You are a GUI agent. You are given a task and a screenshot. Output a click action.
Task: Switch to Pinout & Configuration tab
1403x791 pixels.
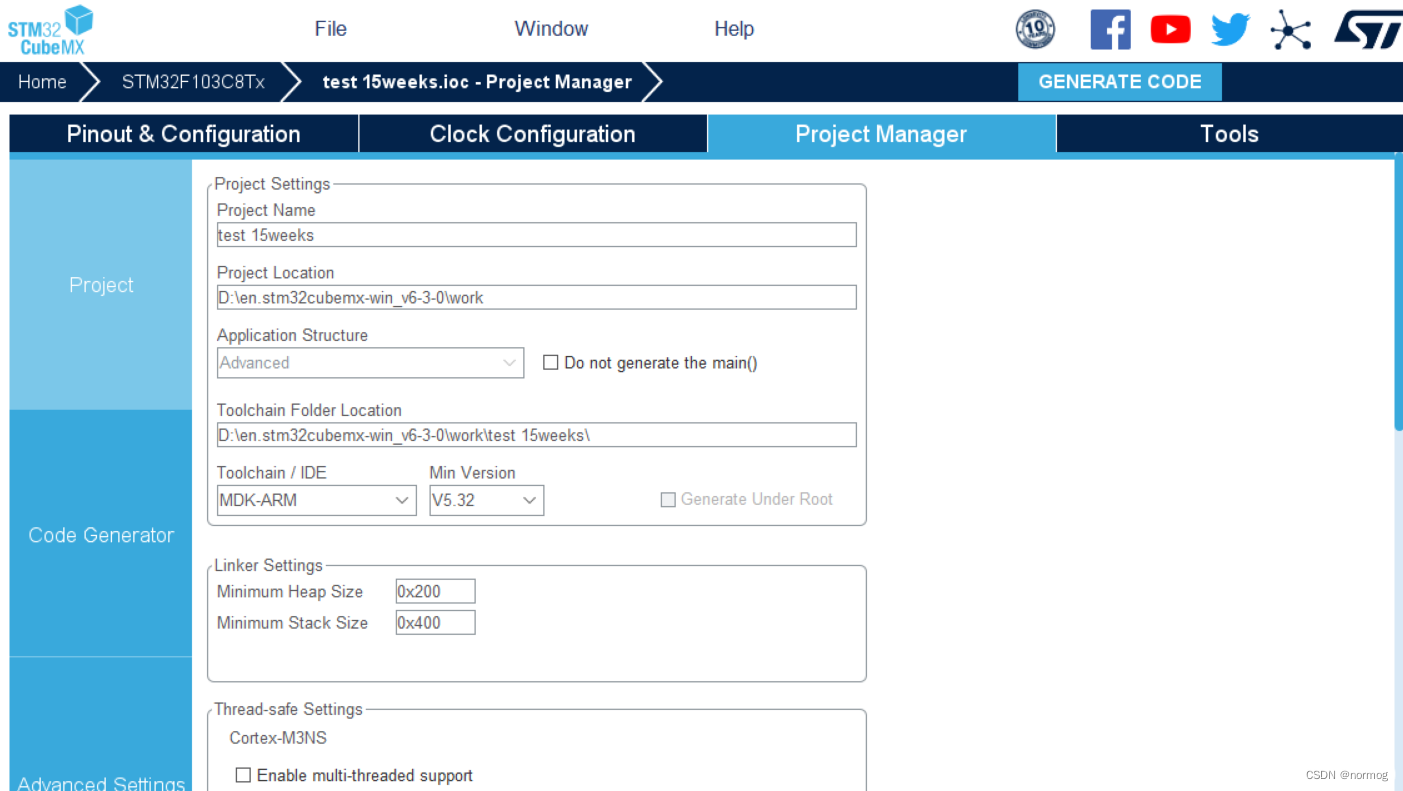coord(183,134)
